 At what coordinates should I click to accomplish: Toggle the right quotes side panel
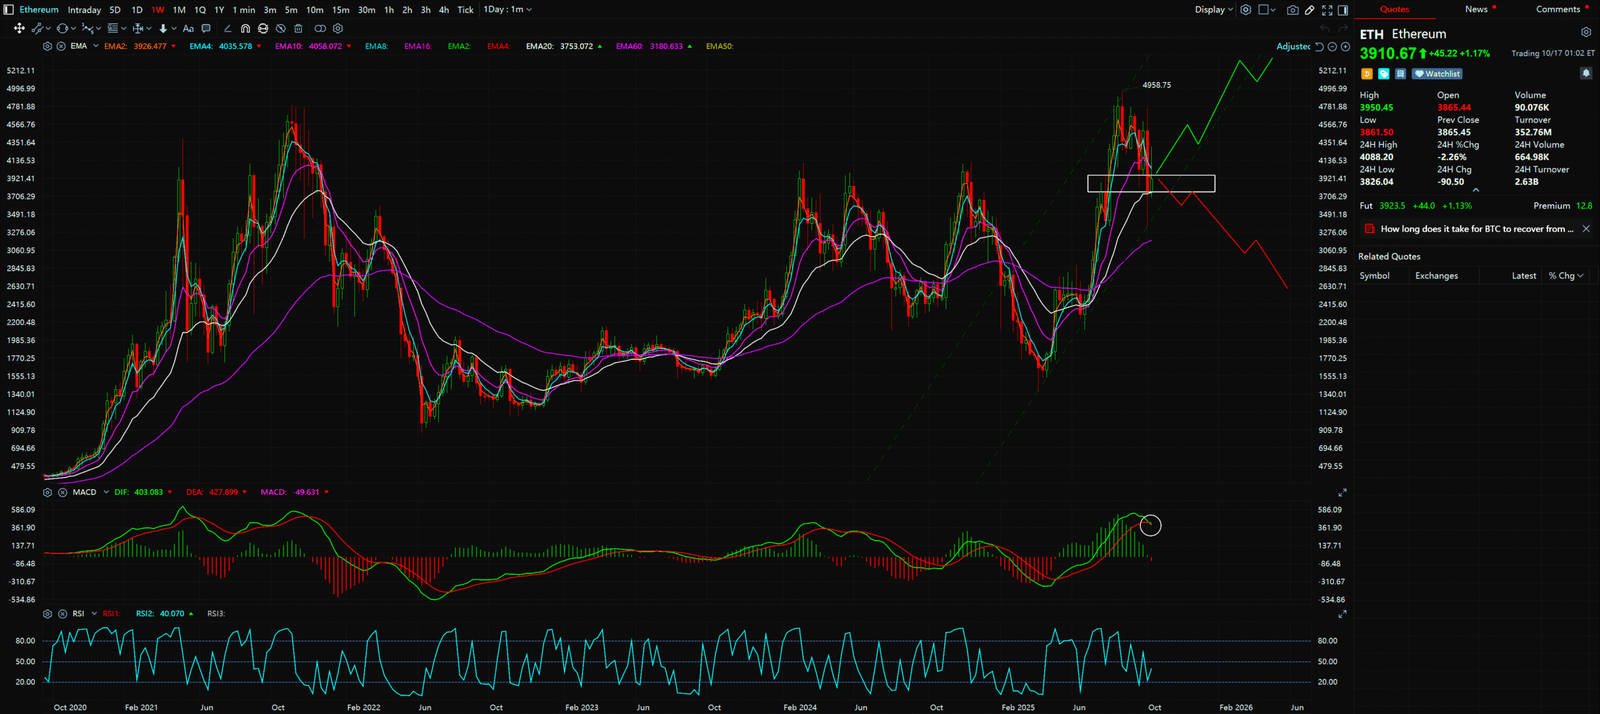tap(1343, 10)
